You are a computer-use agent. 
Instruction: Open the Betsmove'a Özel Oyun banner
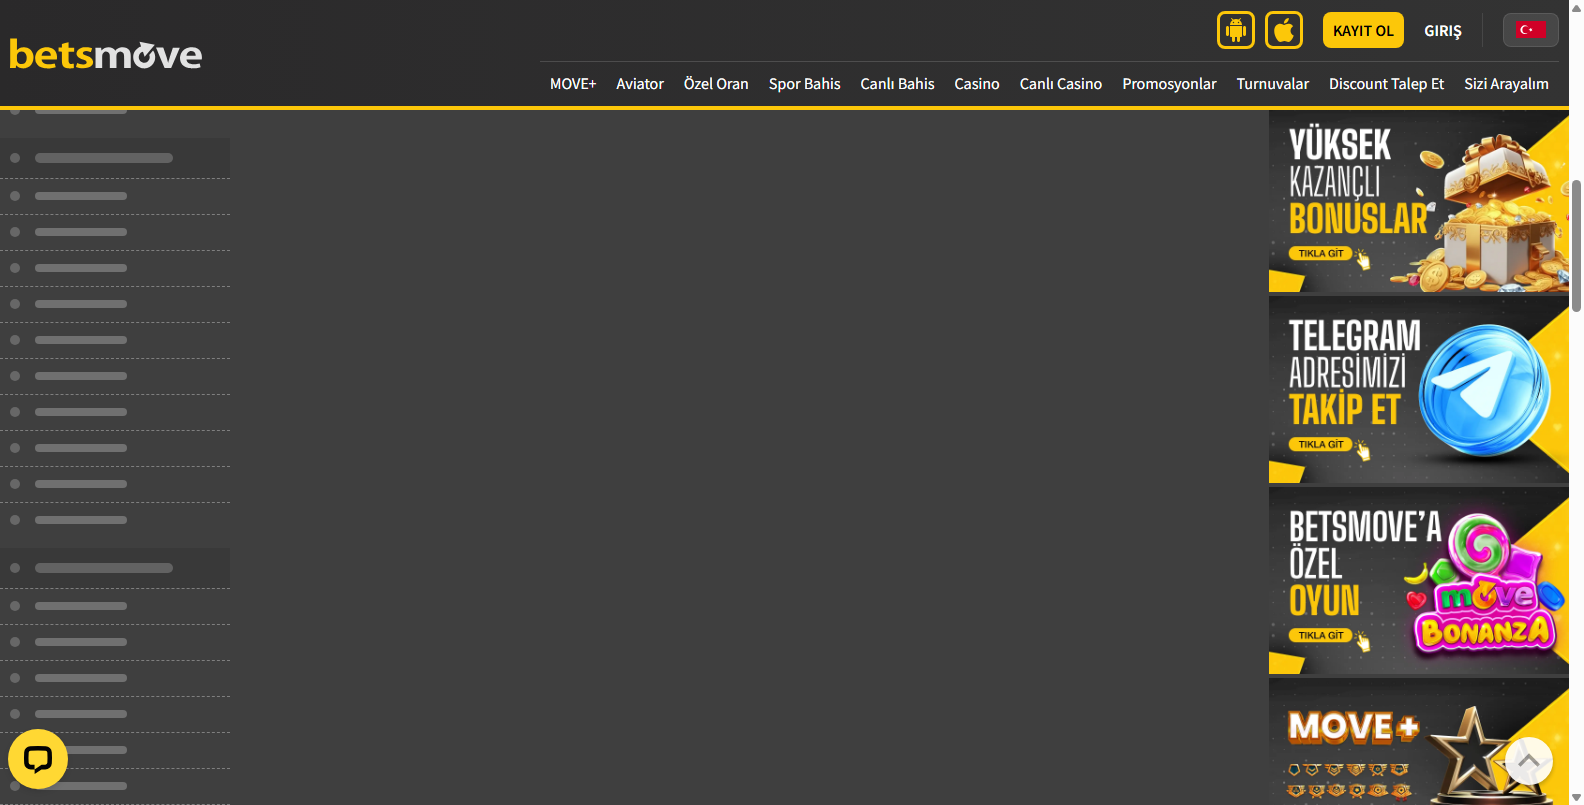coord(1418,581)
